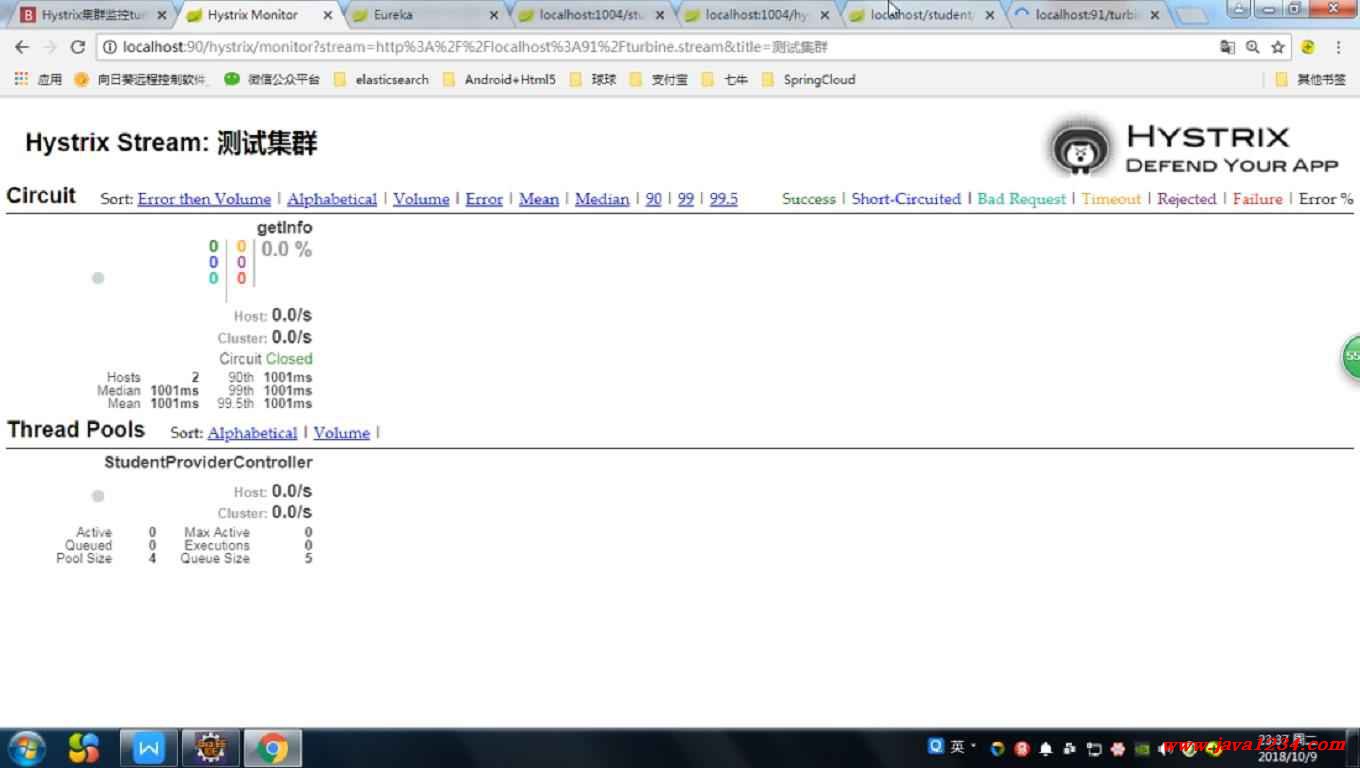Sort thread pools by Volume
Viewport: 1360px width, 768px height.
click(x=342, y=433)
